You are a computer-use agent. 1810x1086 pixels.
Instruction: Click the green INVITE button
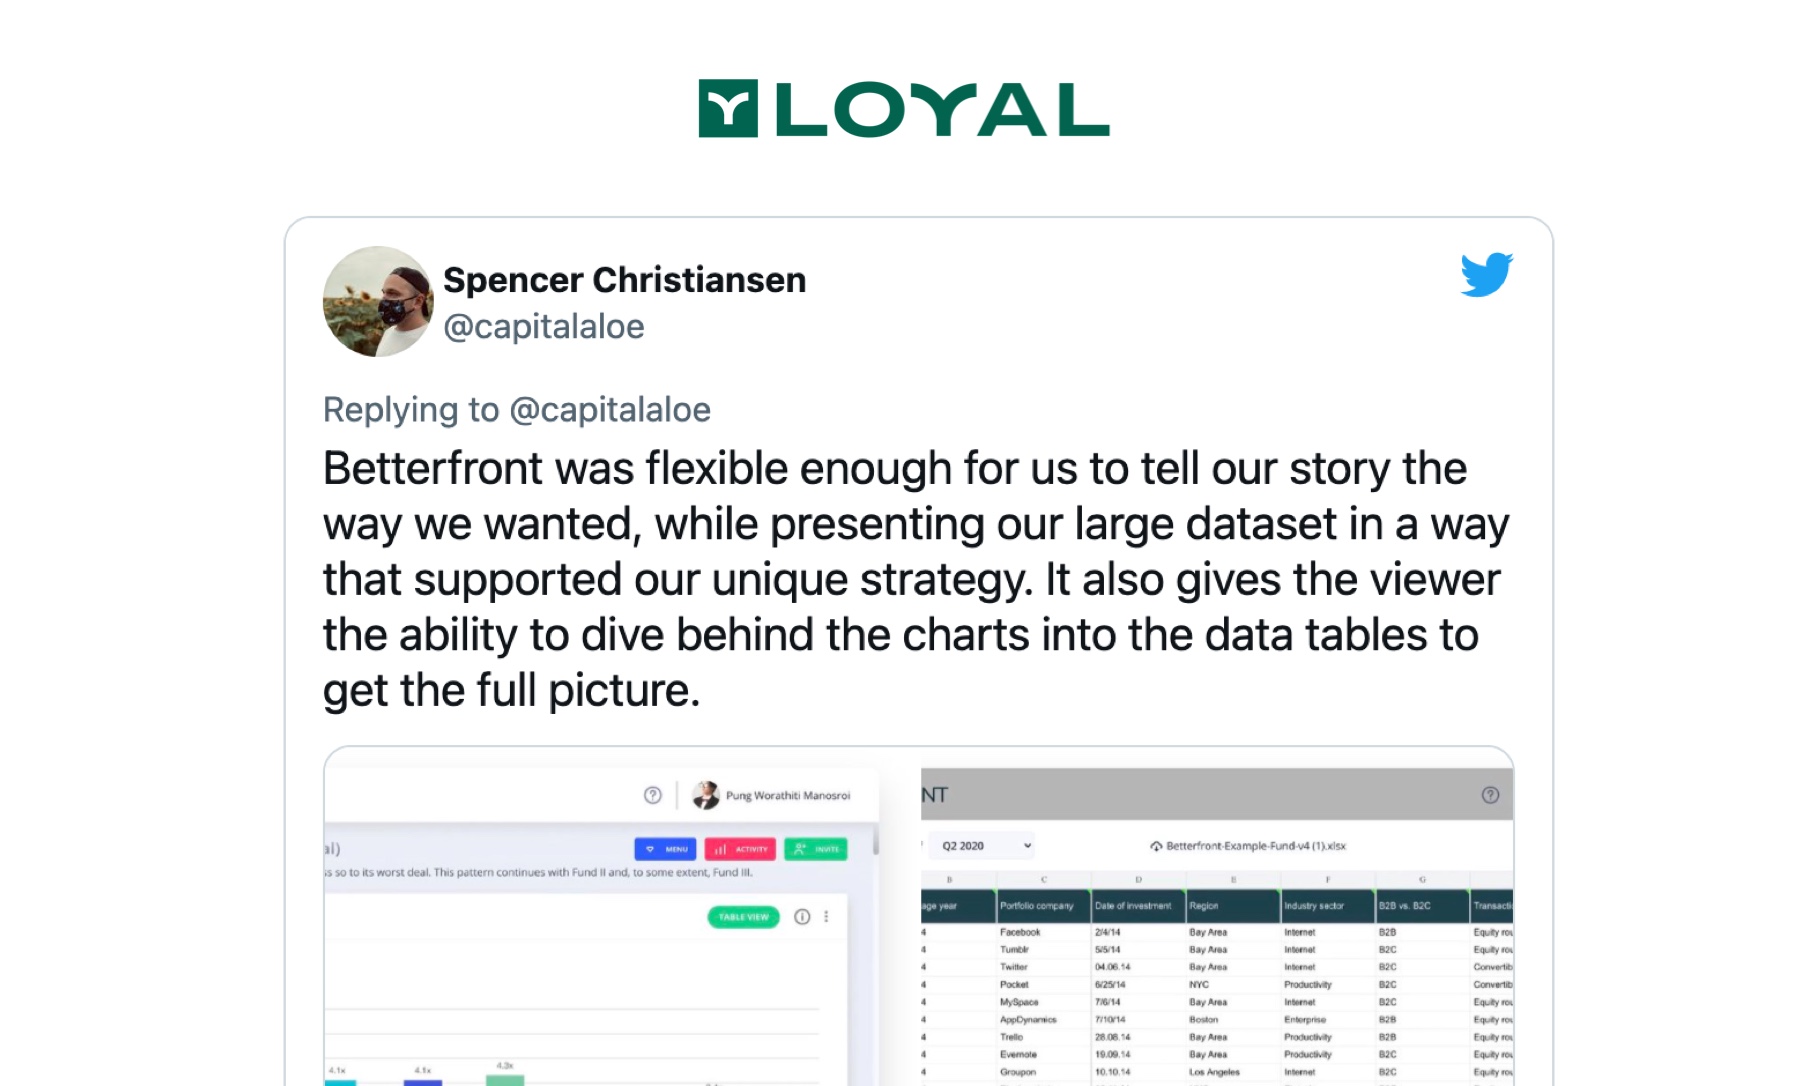coord(816,849)
